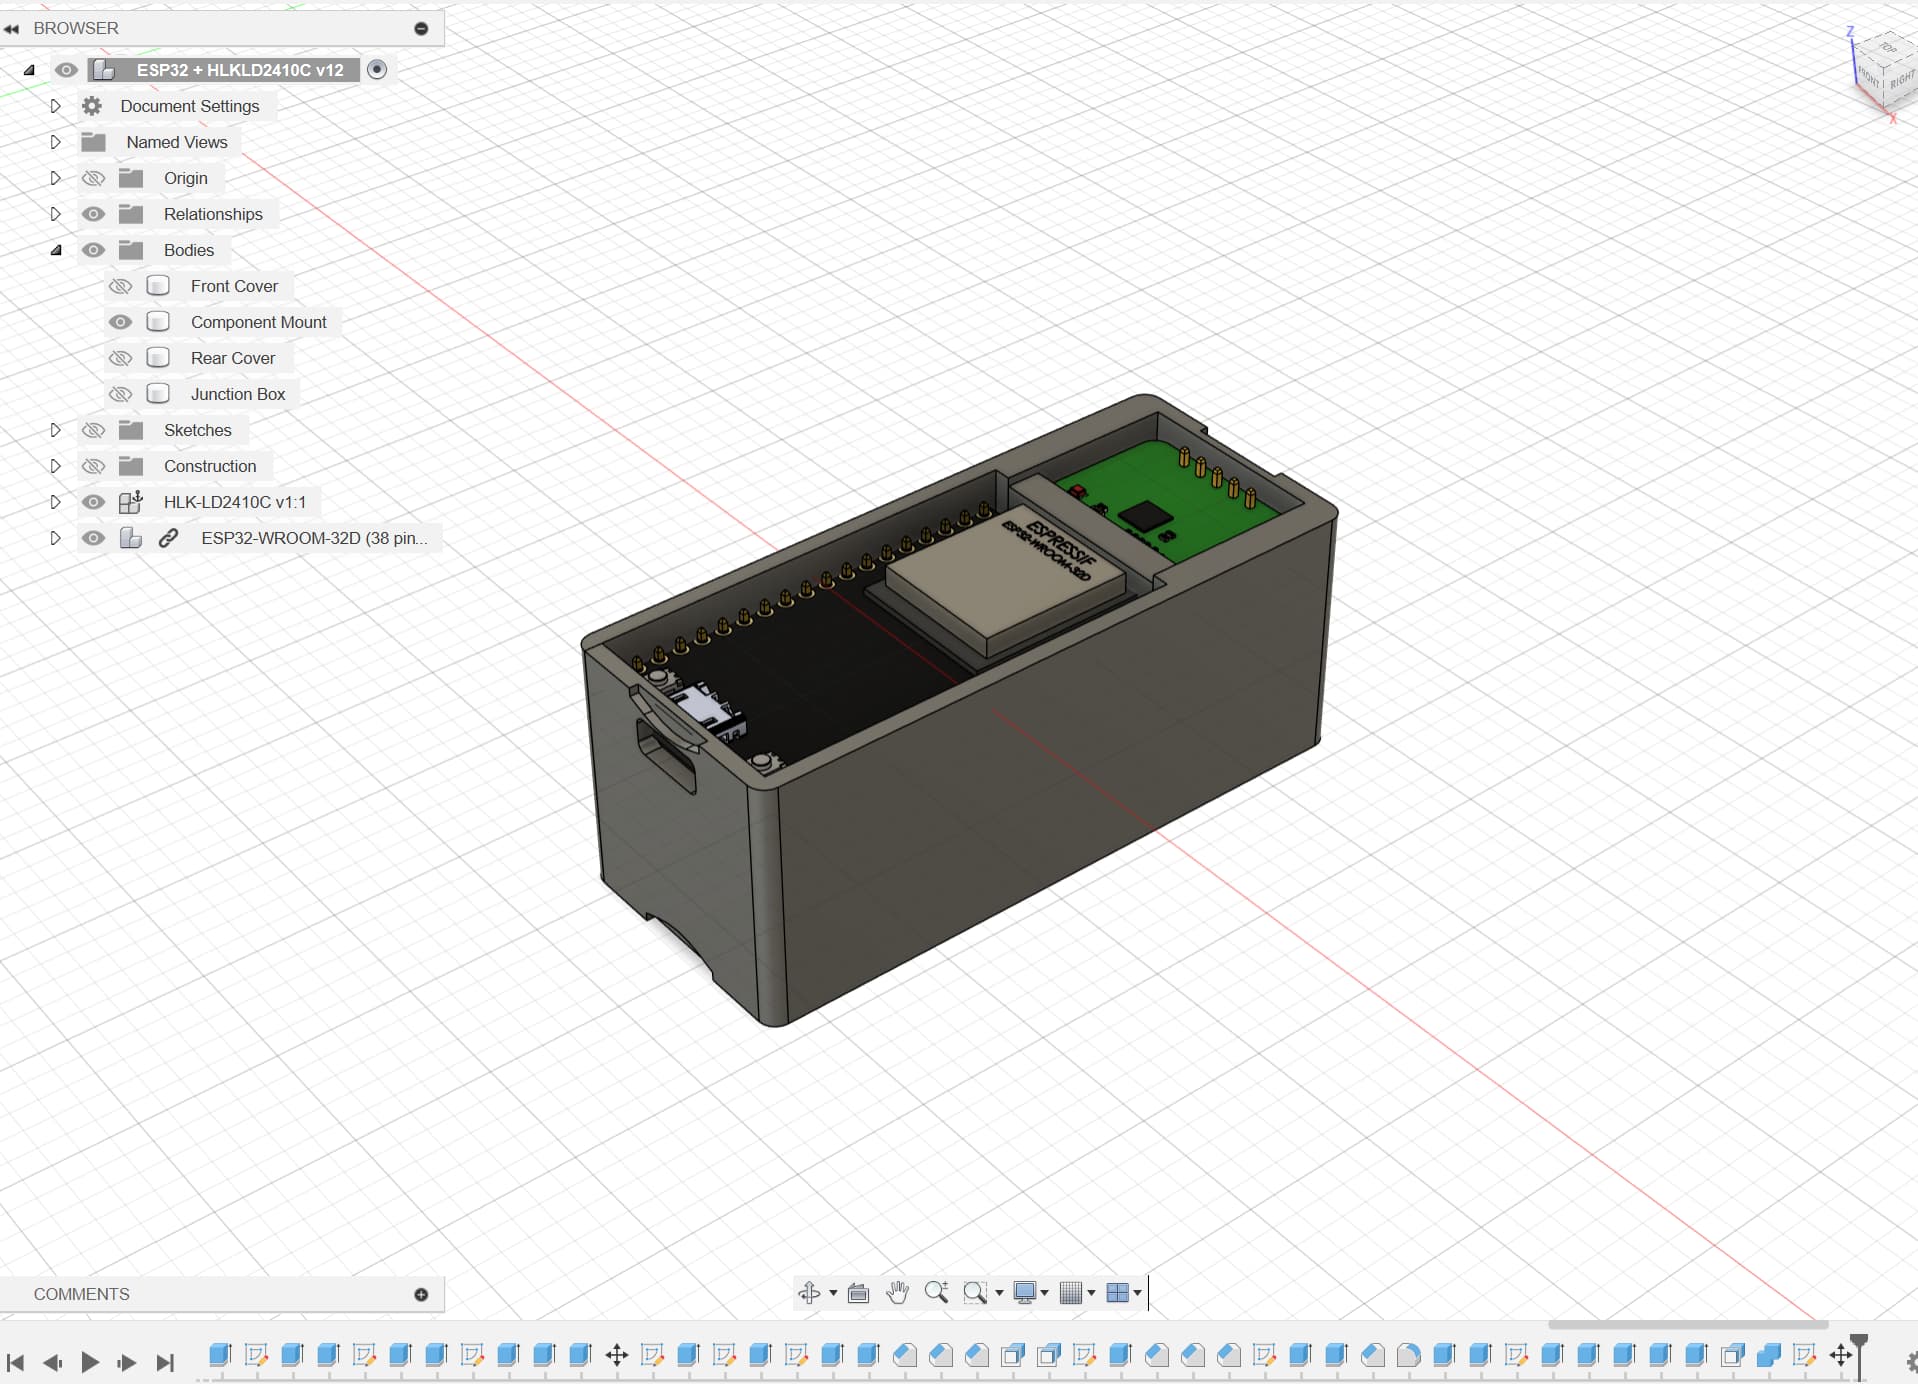Click the timeline history marker
The width and height of the screenshot is (1918, 1384).
(x=1859, y=1355)
